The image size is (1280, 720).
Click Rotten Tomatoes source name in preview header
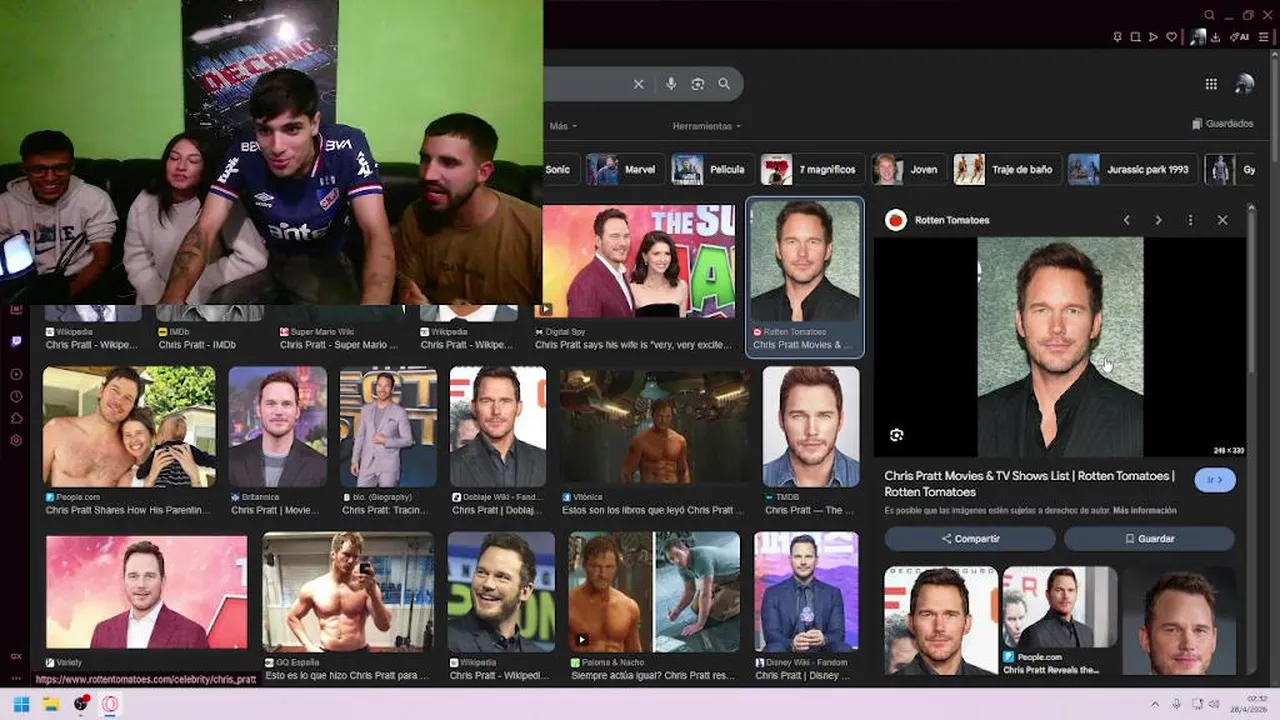click(x=951, y=220)
